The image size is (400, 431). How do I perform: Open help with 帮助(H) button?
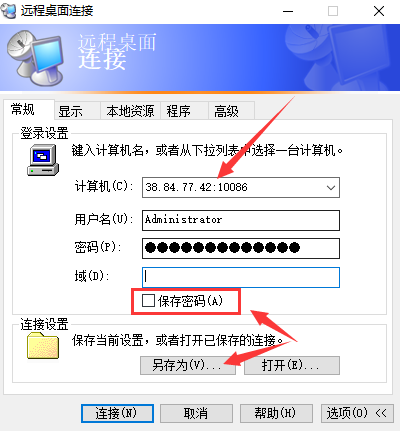pos(276,414)
